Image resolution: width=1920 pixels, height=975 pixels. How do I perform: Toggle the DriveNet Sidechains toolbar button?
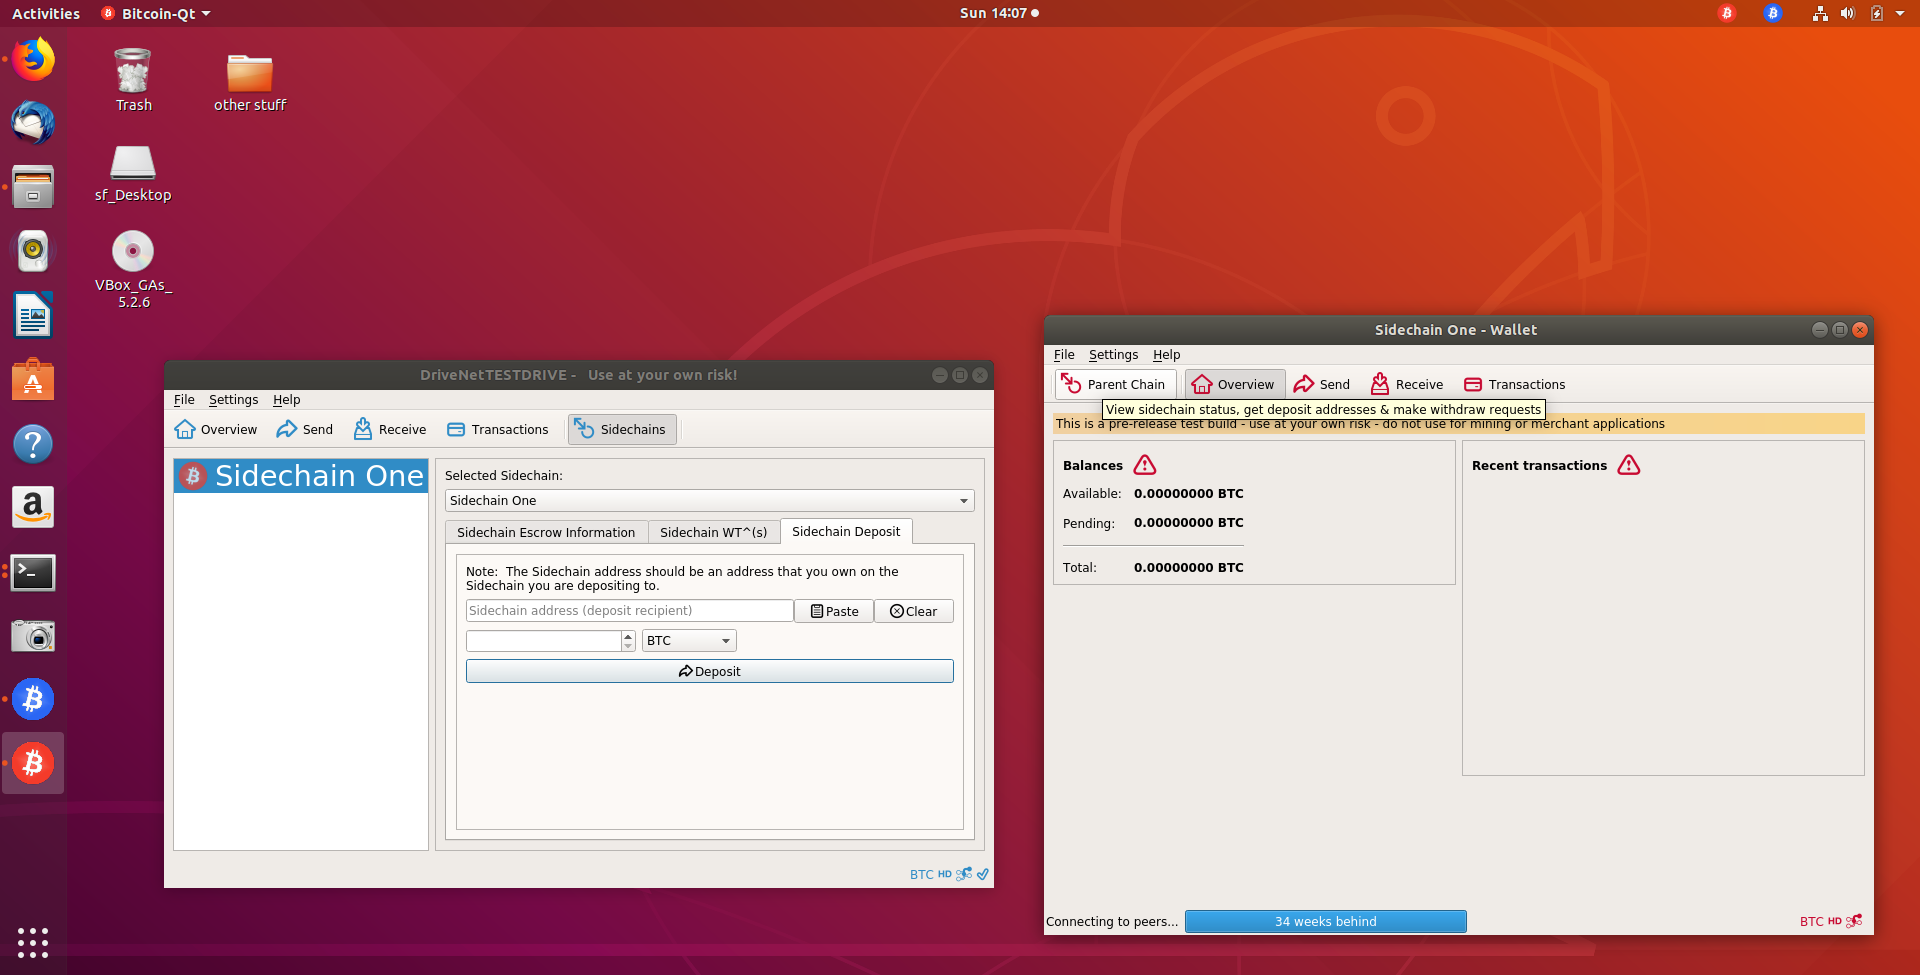click(622, 429)
